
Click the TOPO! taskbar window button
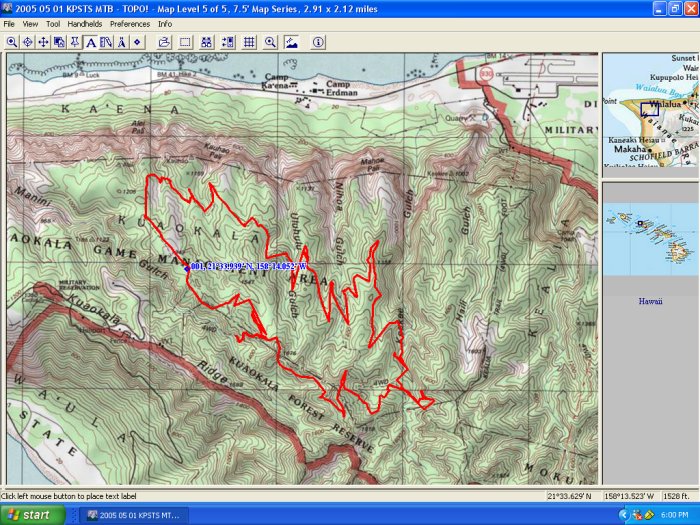click(x=134, y=515)
